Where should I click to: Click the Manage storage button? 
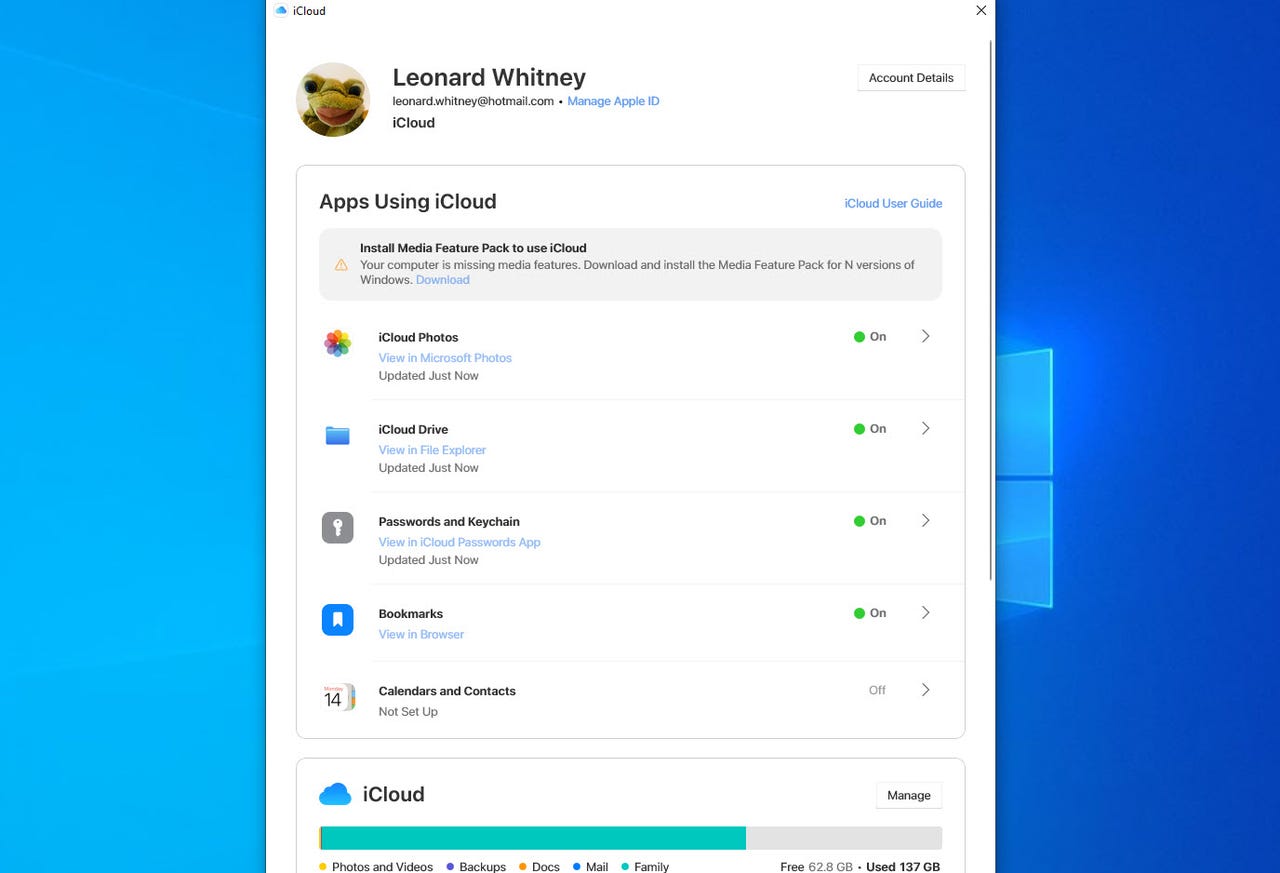[909, 795]
